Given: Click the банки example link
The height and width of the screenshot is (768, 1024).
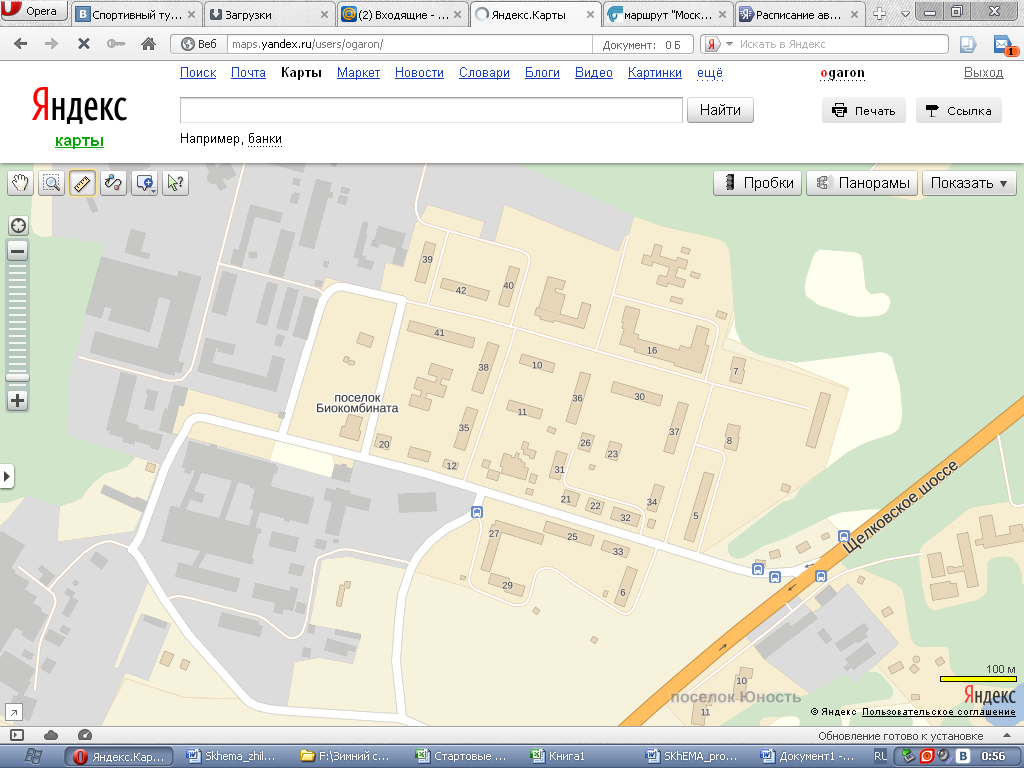Looking at the screenshot, I should pyautogui.click(x=264, y=138).
